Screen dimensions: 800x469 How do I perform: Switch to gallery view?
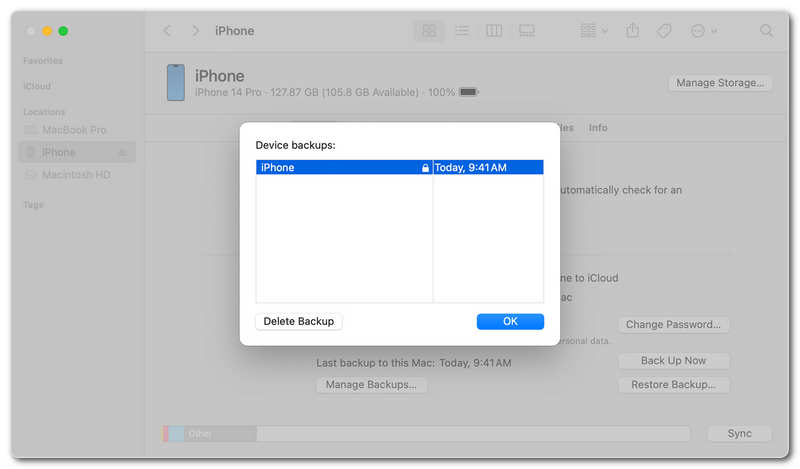coord(527,31)
